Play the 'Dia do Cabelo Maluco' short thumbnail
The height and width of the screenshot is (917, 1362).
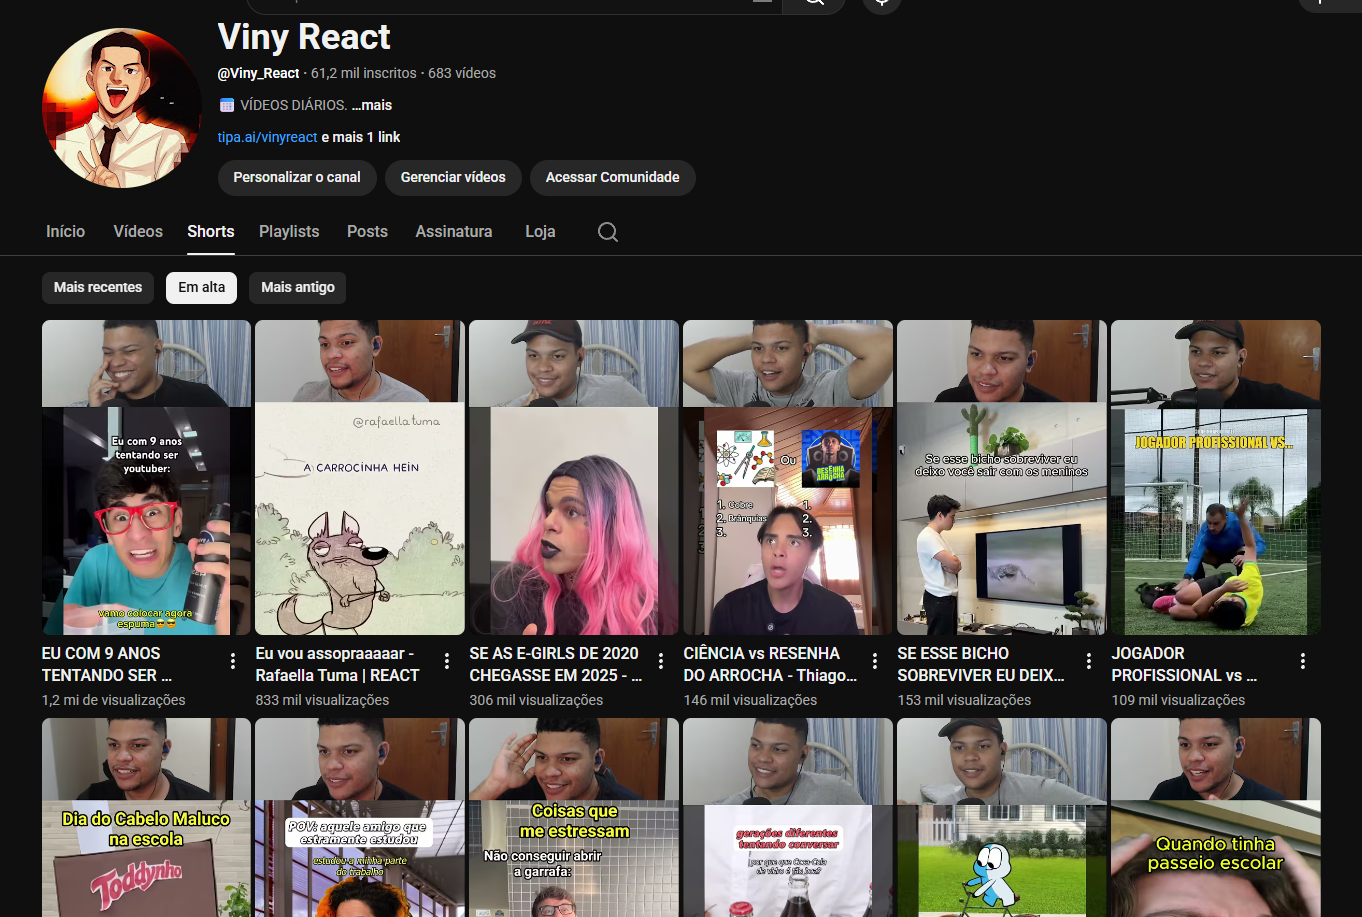(x=146, y=817)
